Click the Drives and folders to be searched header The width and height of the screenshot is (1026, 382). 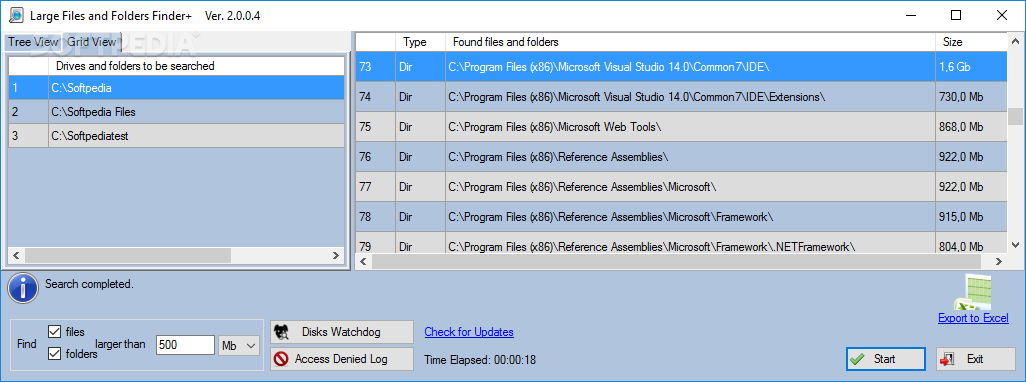point(196,65)
